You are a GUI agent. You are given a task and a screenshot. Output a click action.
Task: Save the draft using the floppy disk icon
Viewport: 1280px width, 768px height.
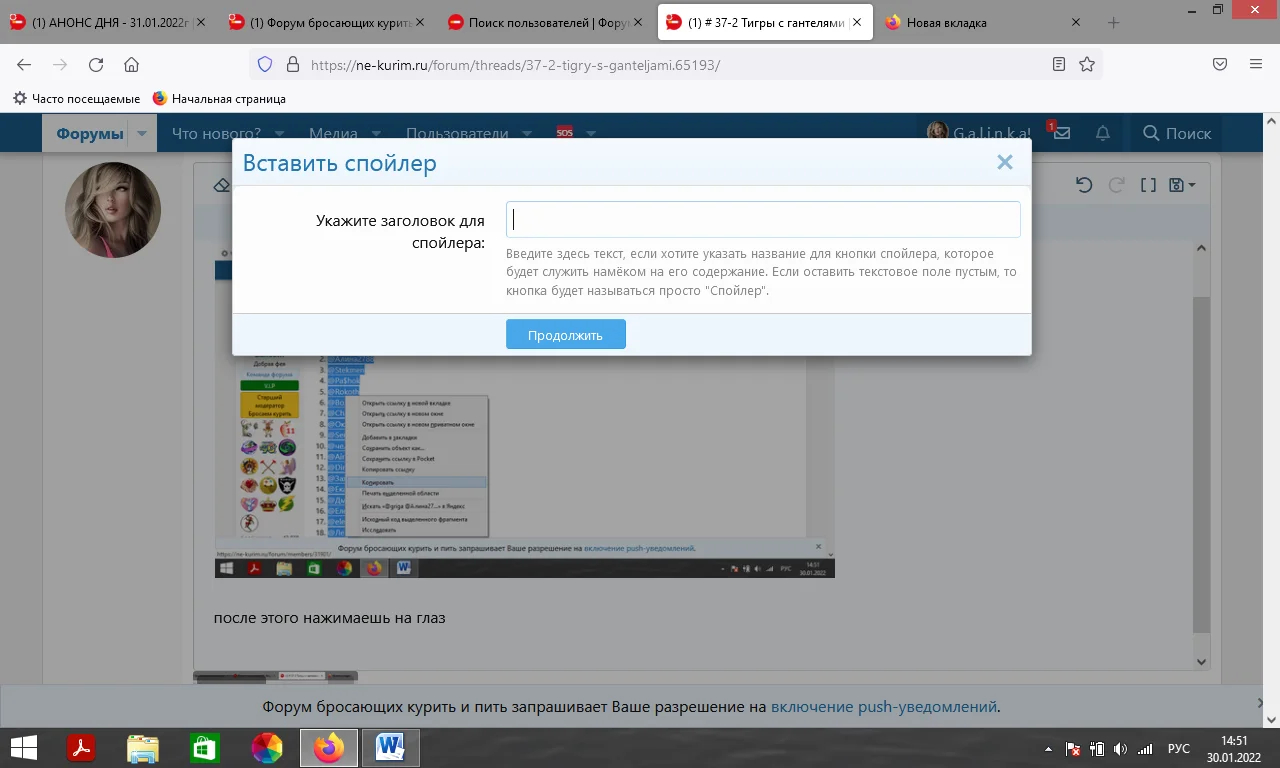click(x=1176, y=184)
